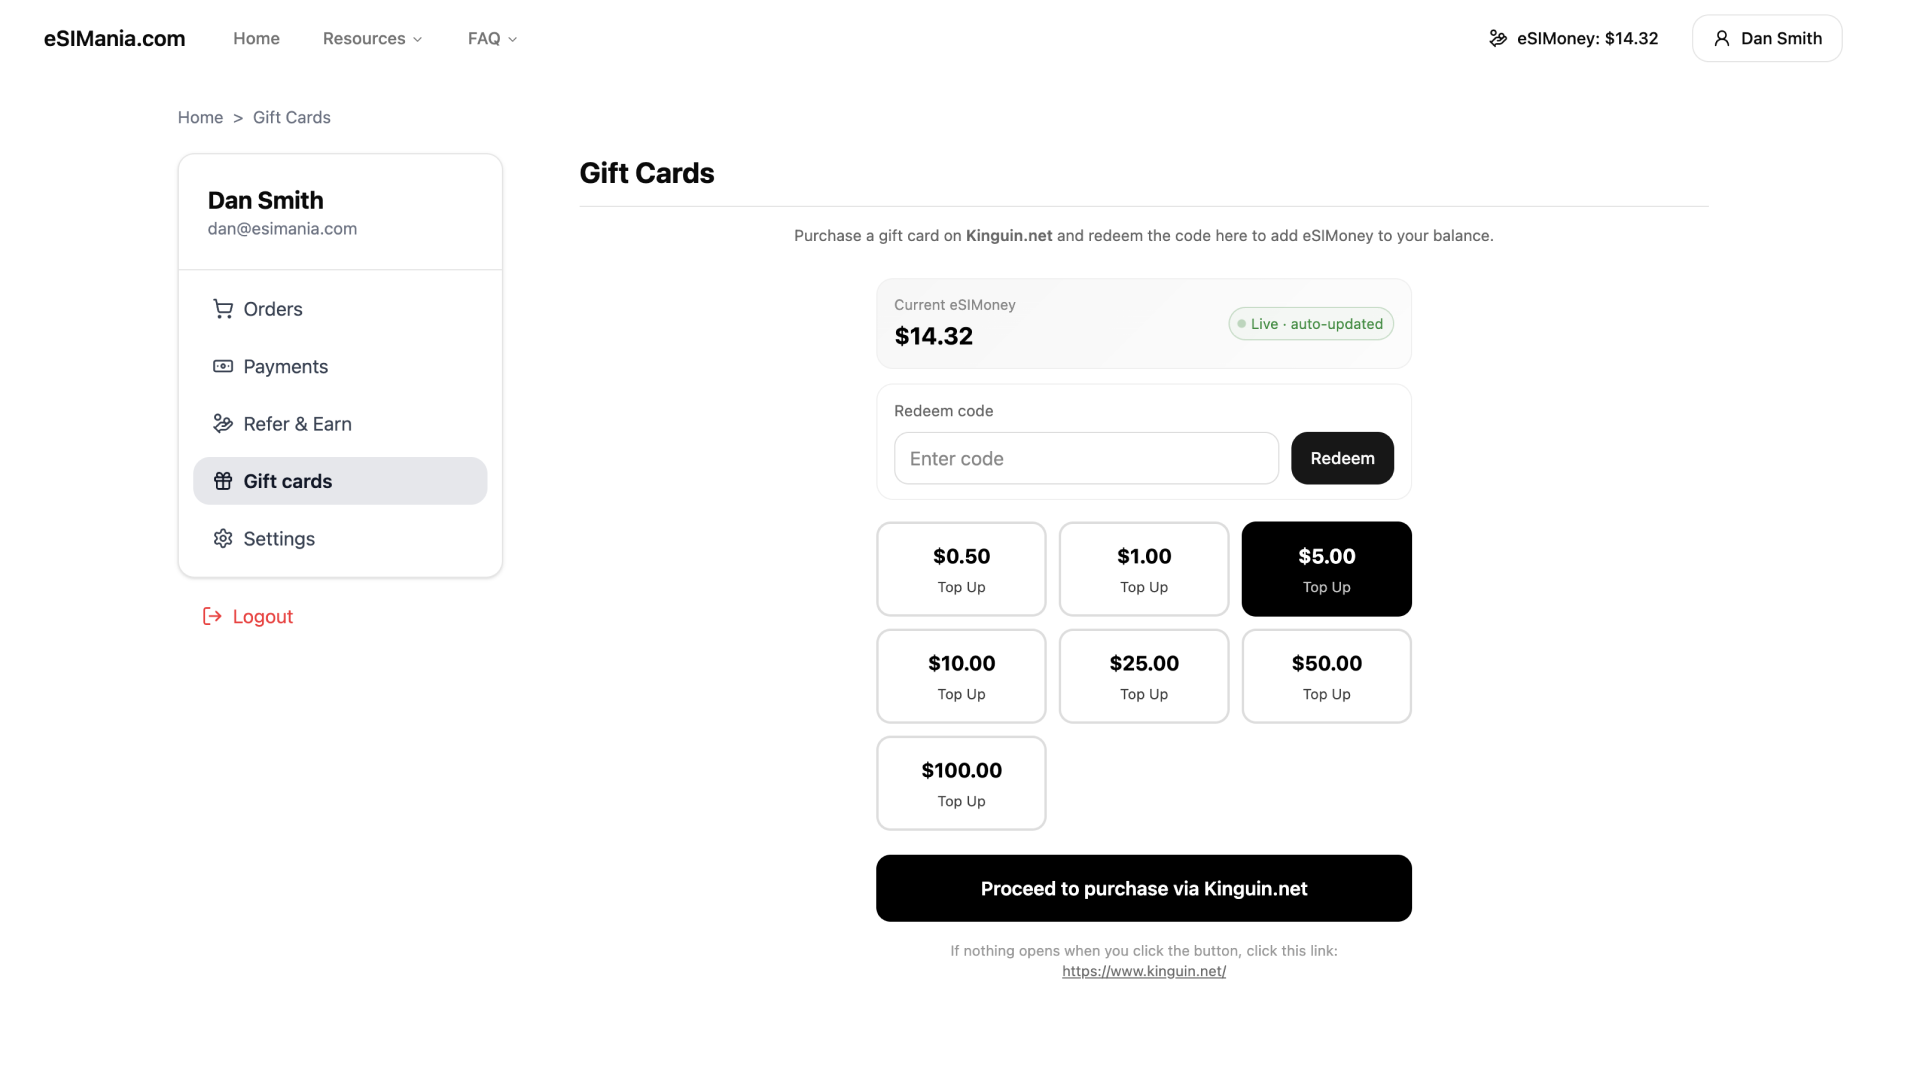Screen dimensions: 1920x1080
Task: Expand the Resources dropdown menu
Action: coord(372,38)
